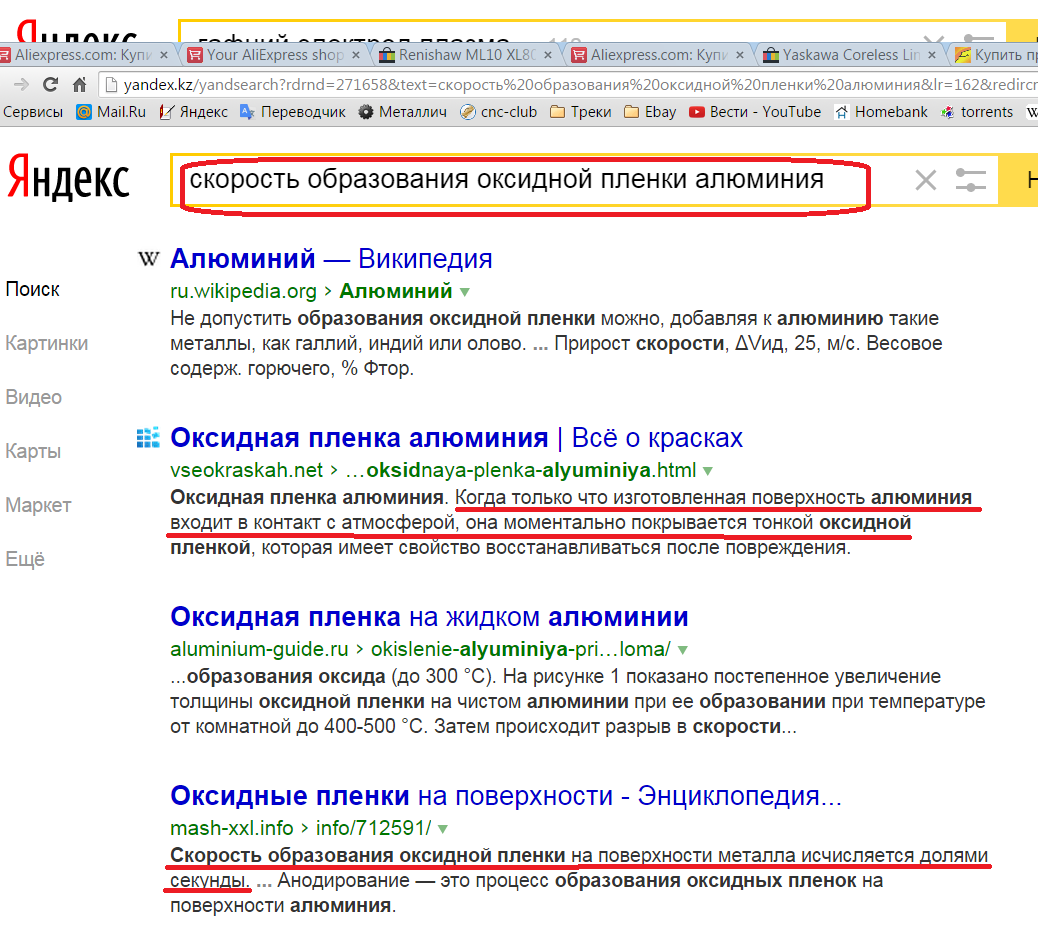
Task: Click the aluminium-guide.ru green URL
Action: (259, 649)
